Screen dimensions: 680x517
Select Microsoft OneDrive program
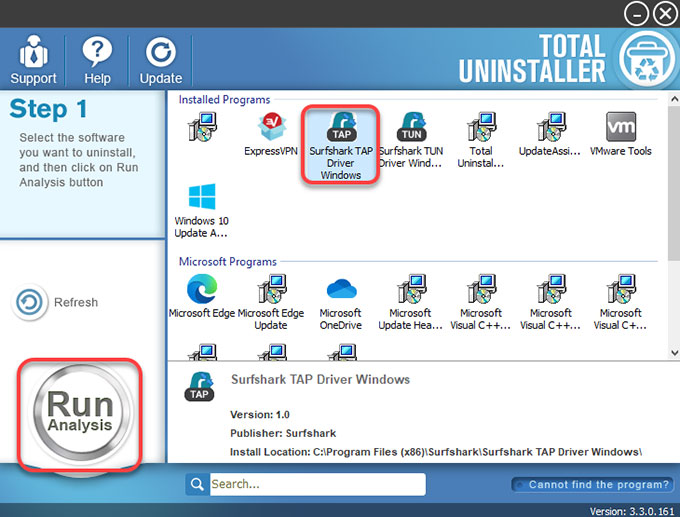coord(341,302)
